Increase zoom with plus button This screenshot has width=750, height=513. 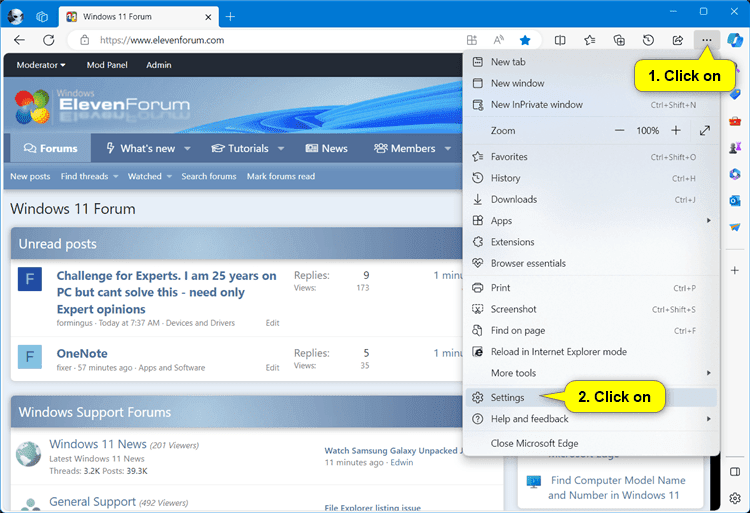click(676, 131)
